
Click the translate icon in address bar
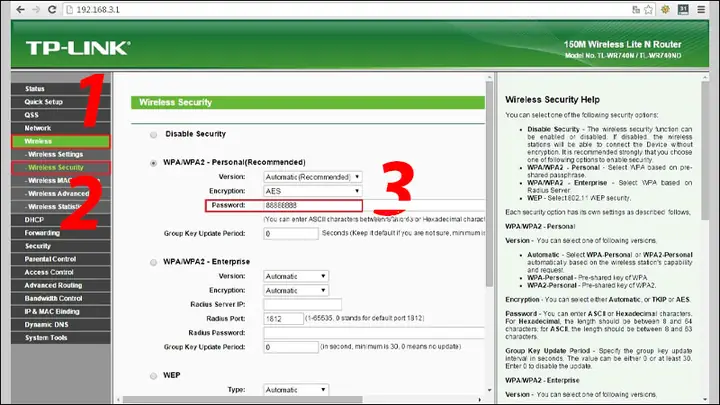pos(636,10)
